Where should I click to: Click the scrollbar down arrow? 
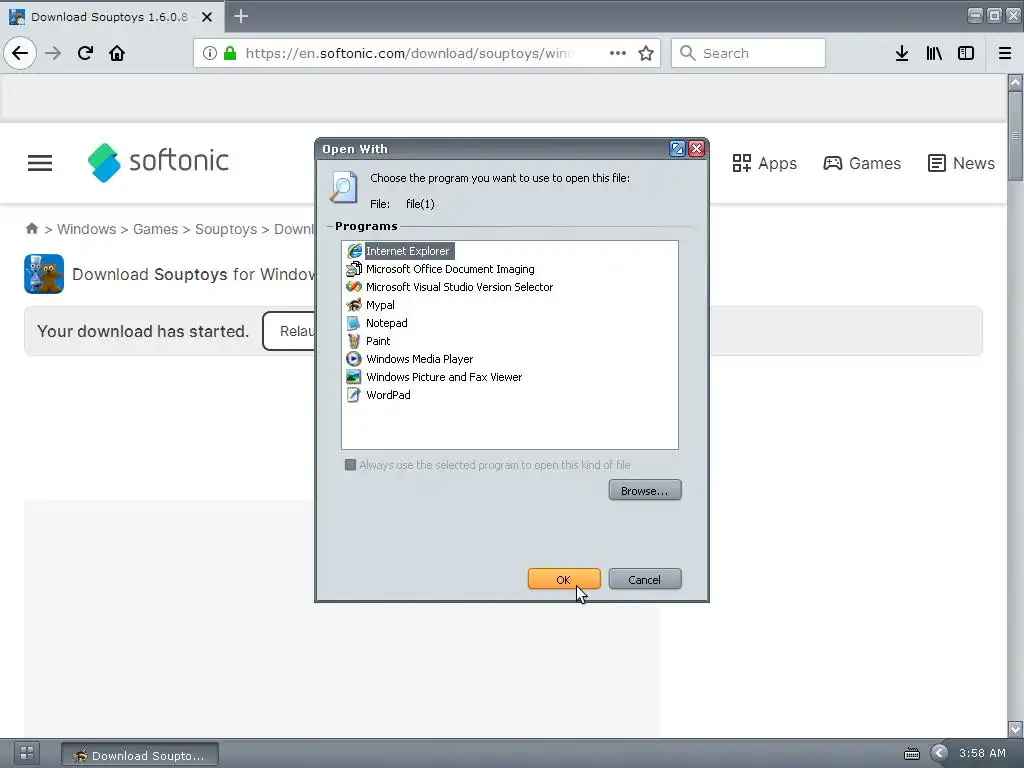click(x=1015, y=729)
